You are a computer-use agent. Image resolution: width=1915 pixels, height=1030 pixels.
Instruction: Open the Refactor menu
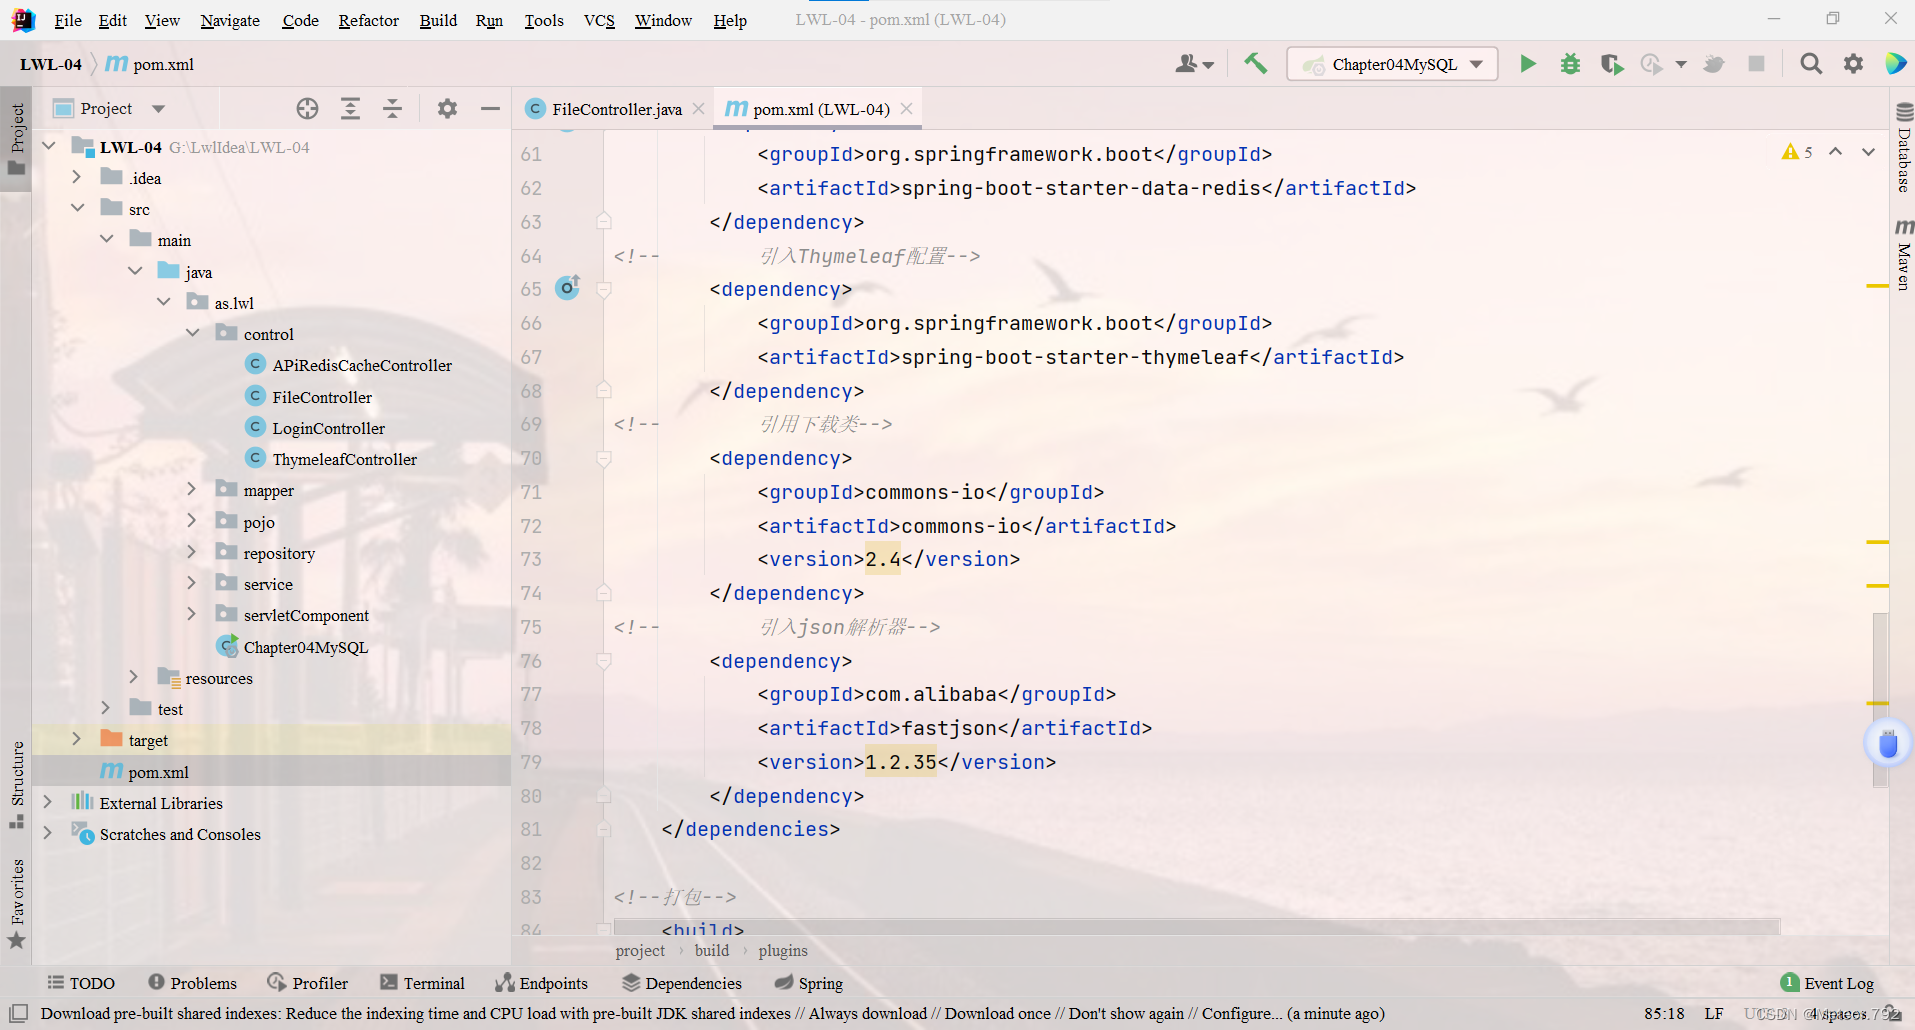click(368, 20)
